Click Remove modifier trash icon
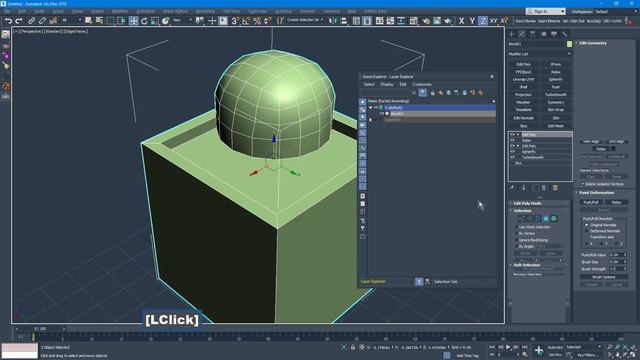The image size is (640, 360). tap(544, 188)
